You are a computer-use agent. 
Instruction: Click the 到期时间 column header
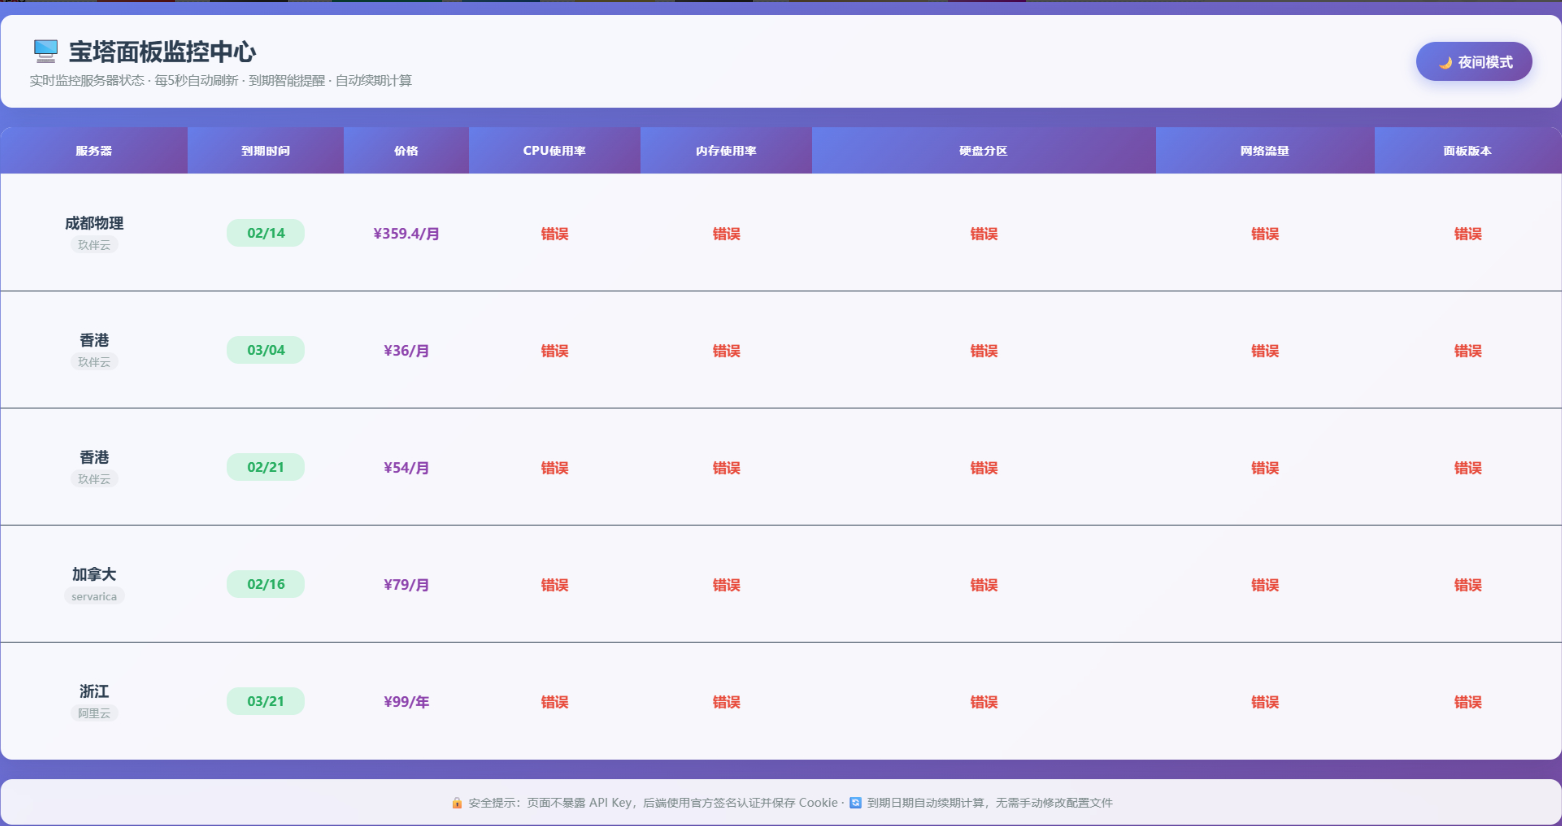click(x=266, y=151)
